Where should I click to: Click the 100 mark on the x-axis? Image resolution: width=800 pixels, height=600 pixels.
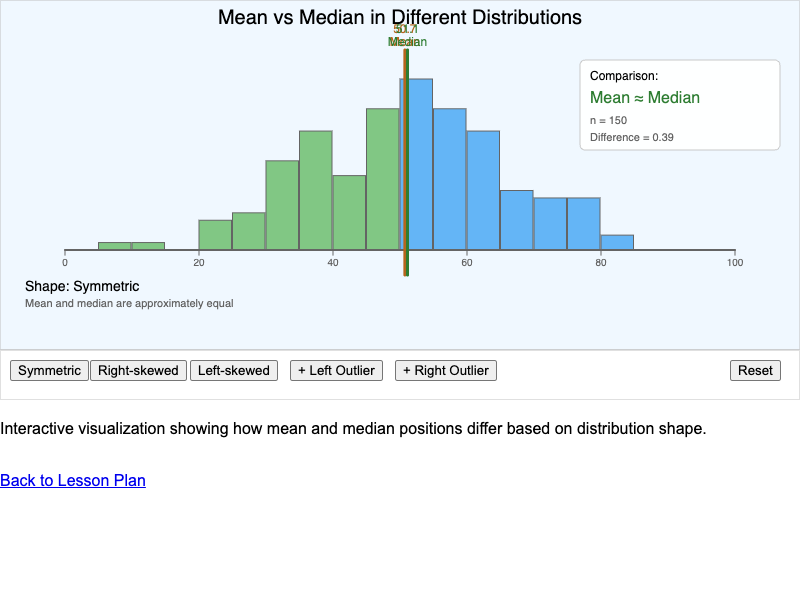coord(734,262)
